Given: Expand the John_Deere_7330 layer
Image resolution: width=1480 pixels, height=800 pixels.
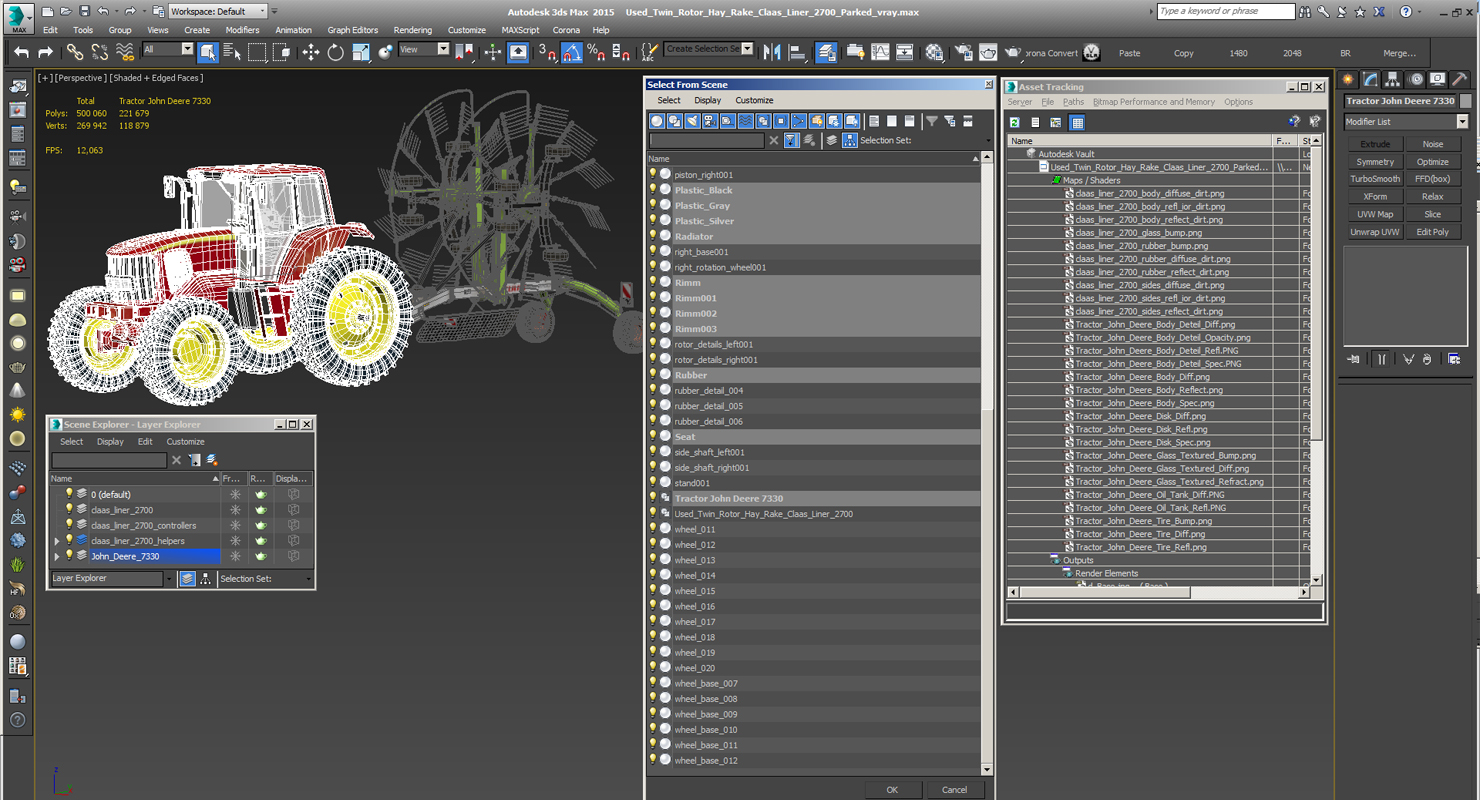Looking at the screenshot, I should click(57, 556).
